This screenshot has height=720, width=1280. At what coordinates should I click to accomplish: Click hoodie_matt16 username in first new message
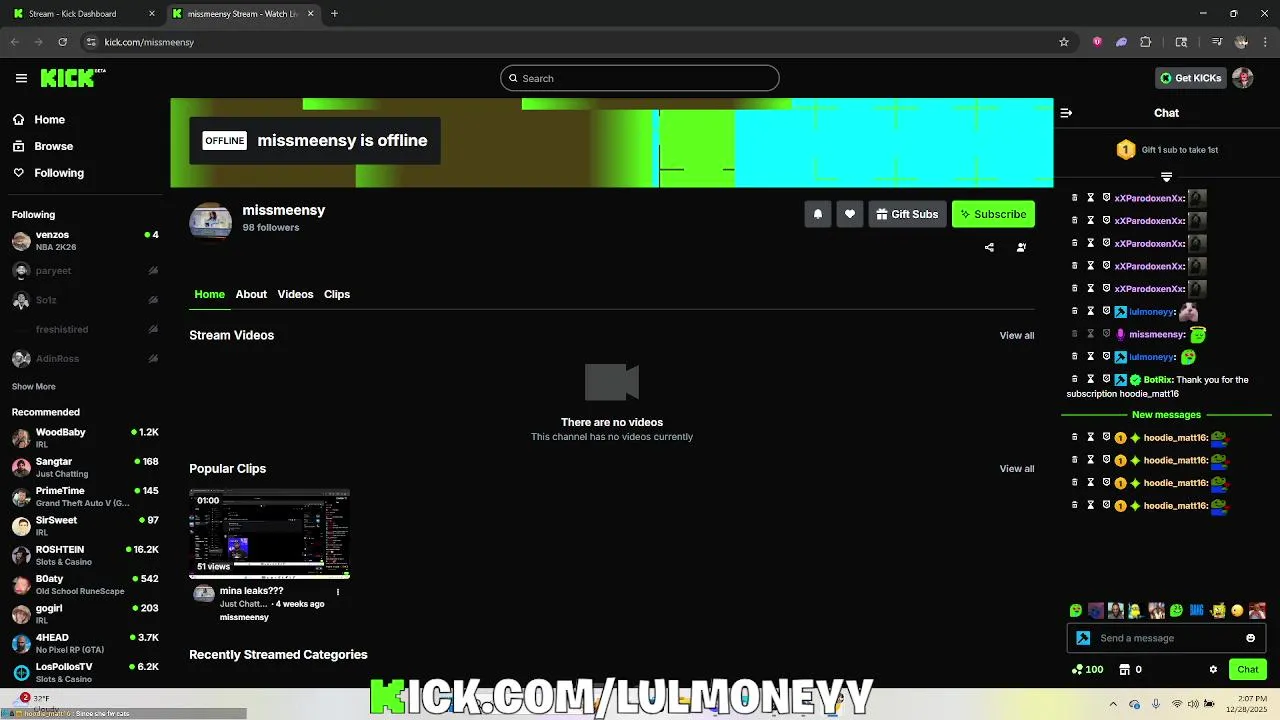1176,438
